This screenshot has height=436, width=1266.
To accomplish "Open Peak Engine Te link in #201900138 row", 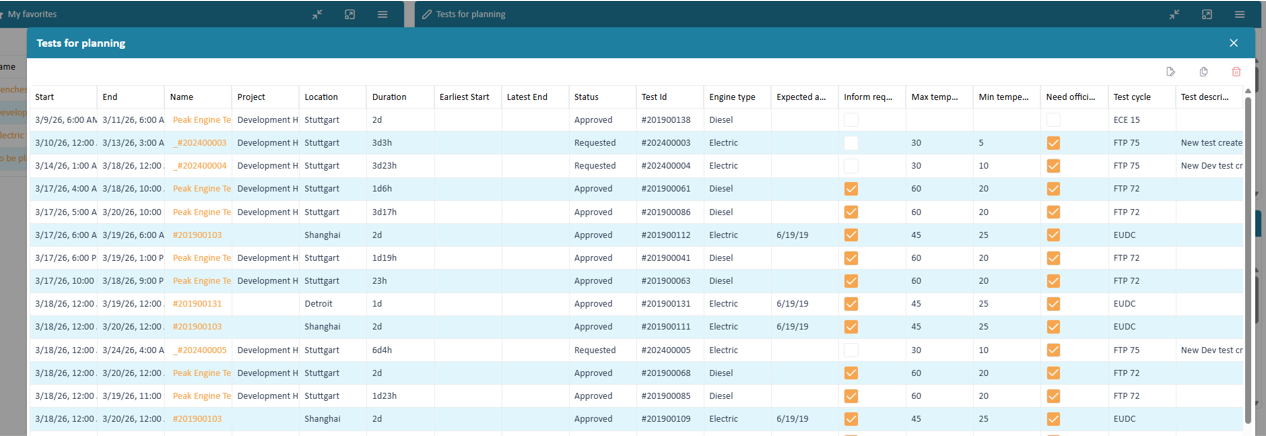I will (x=202, y=120).
